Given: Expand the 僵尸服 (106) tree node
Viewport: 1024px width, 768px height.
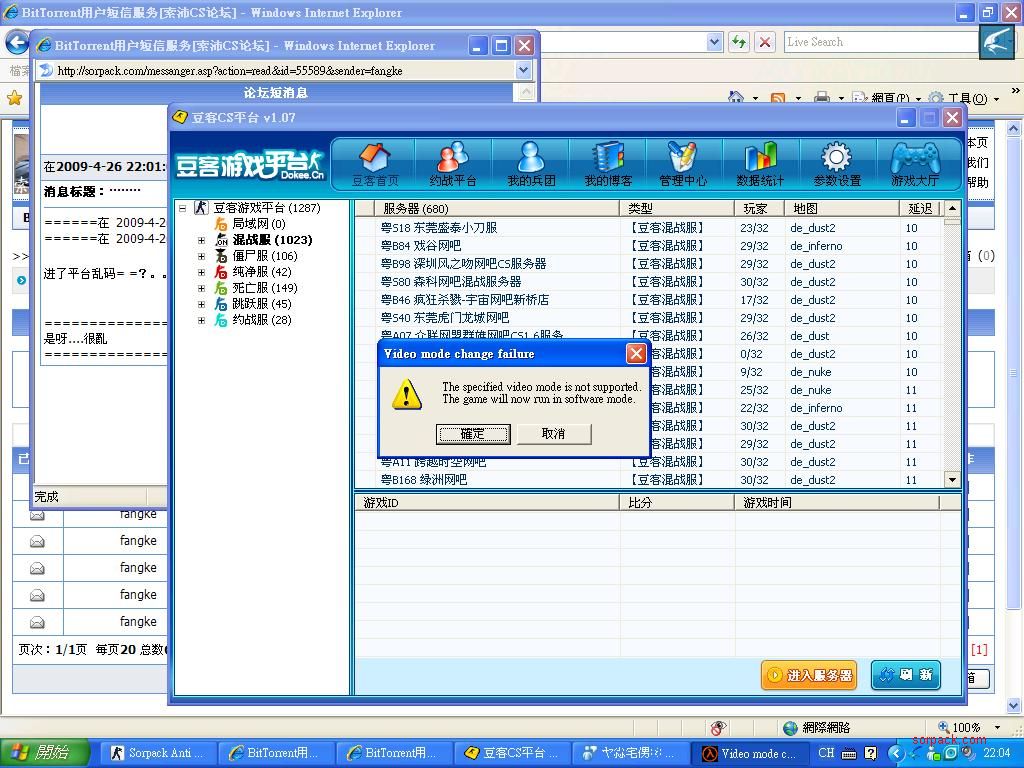Looking at the screenshot, I should [201, 256].
